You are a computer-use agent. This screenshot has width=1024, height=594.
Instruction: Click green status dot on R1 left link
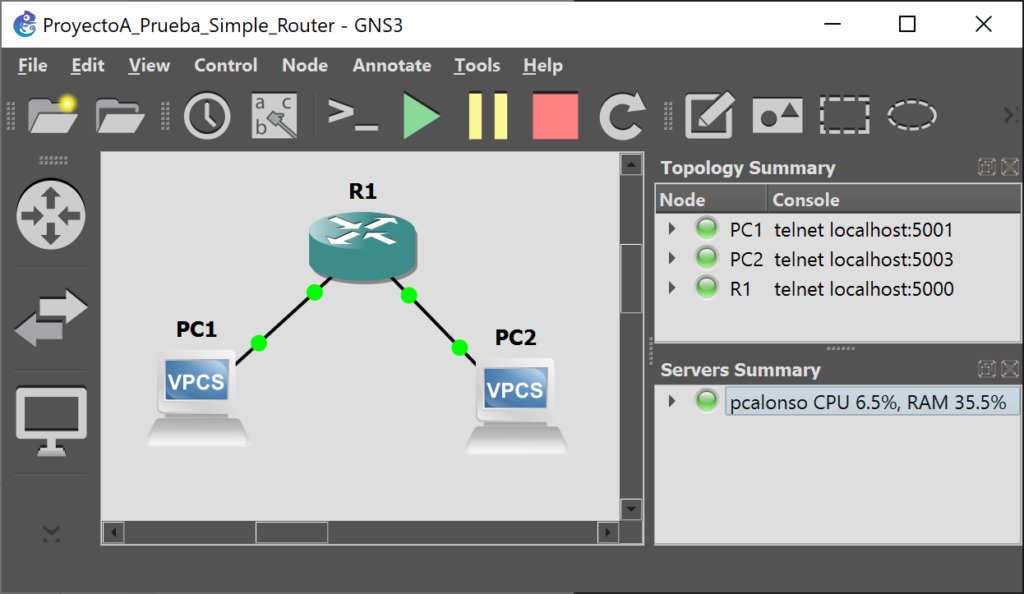[x=314, y=292]
